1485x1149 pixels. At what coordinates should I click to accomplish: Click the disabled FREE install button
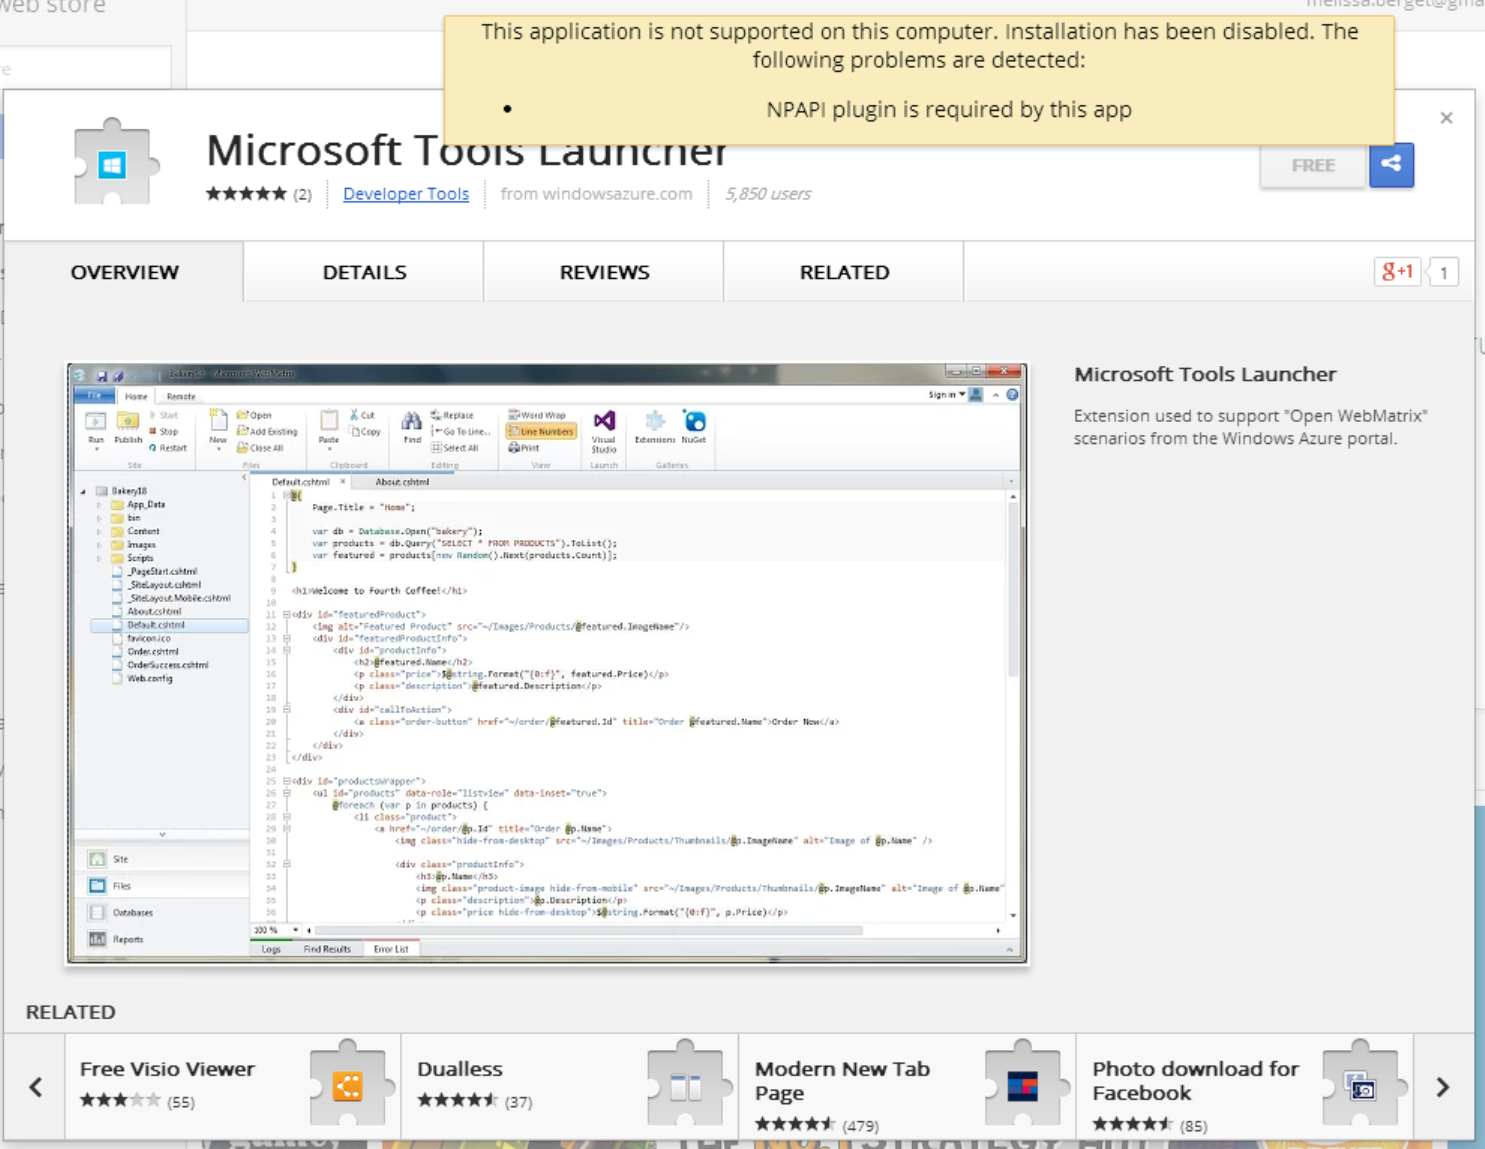1313,166
